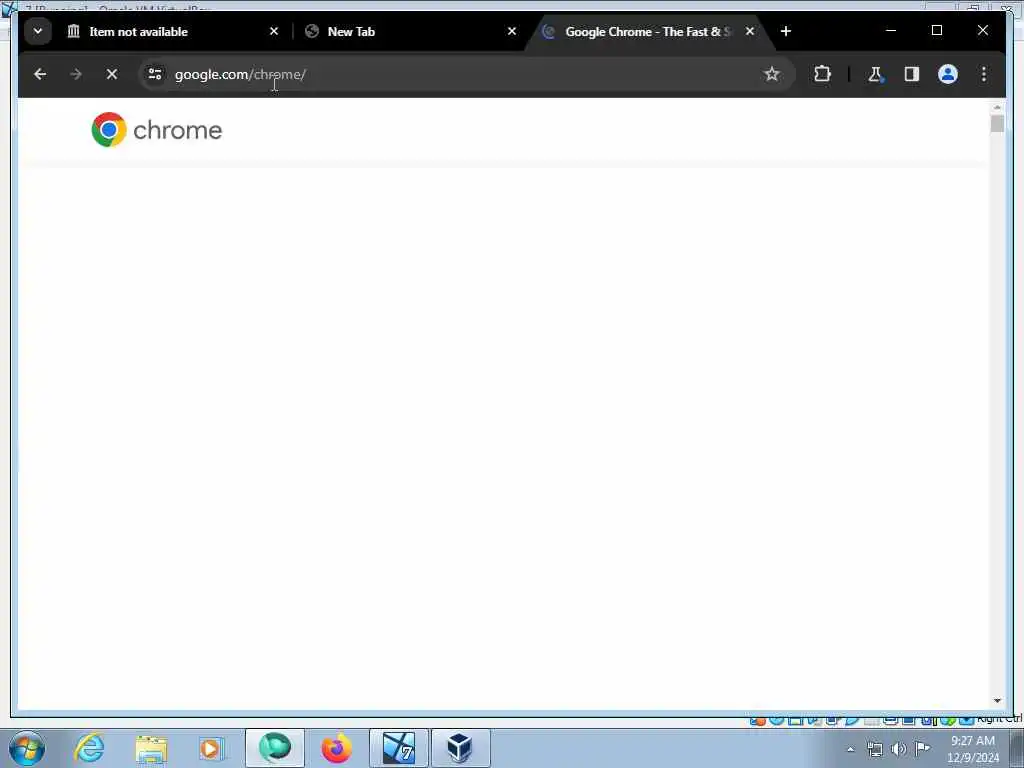The width and height of the screenshot is (1024, 768).
Task: Open the network status tray icon
Action: pos(875,750)
